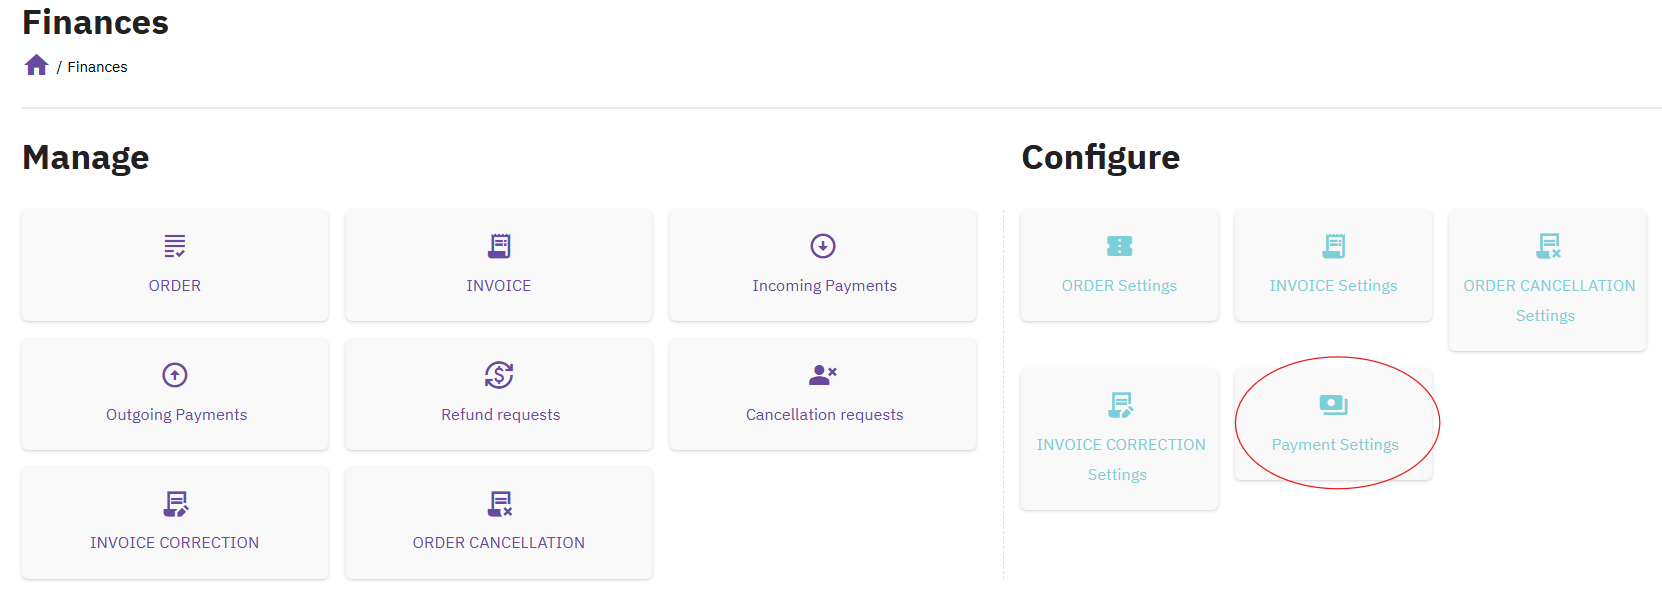Viewport: 1662px width, 591px height.
Task: Click the INVOICE receipt icon
Action: click(x=499, y=246)
